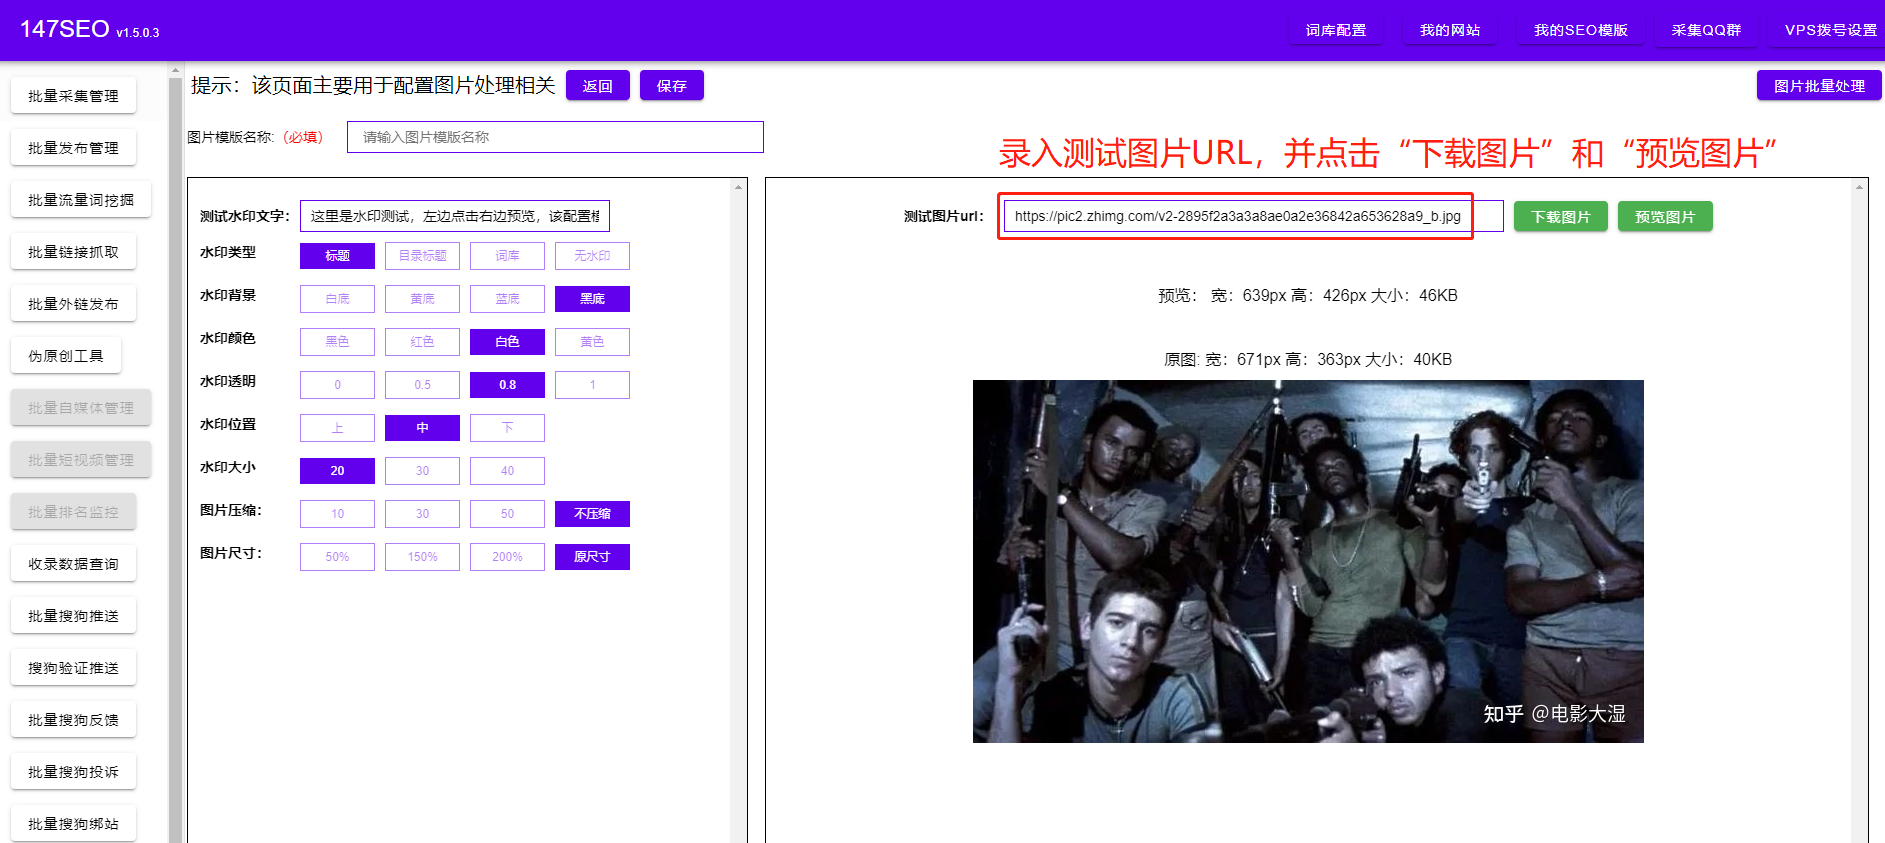Set watermark position to 中
The image size is (1885, 843).
pos(422,428)
